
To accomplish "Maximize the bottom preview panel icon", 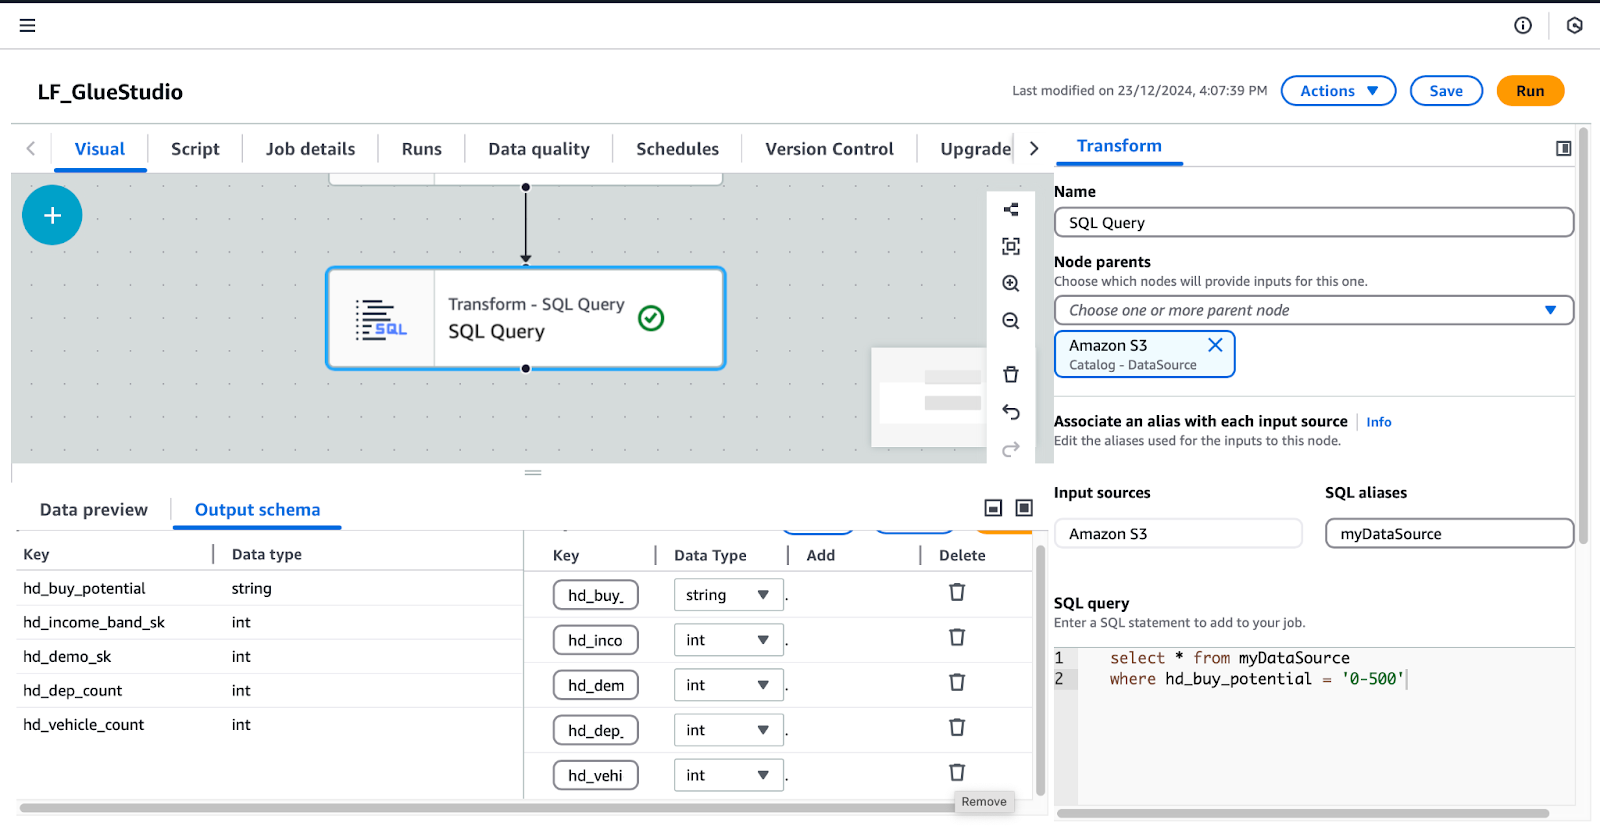I will (1024, 508).
